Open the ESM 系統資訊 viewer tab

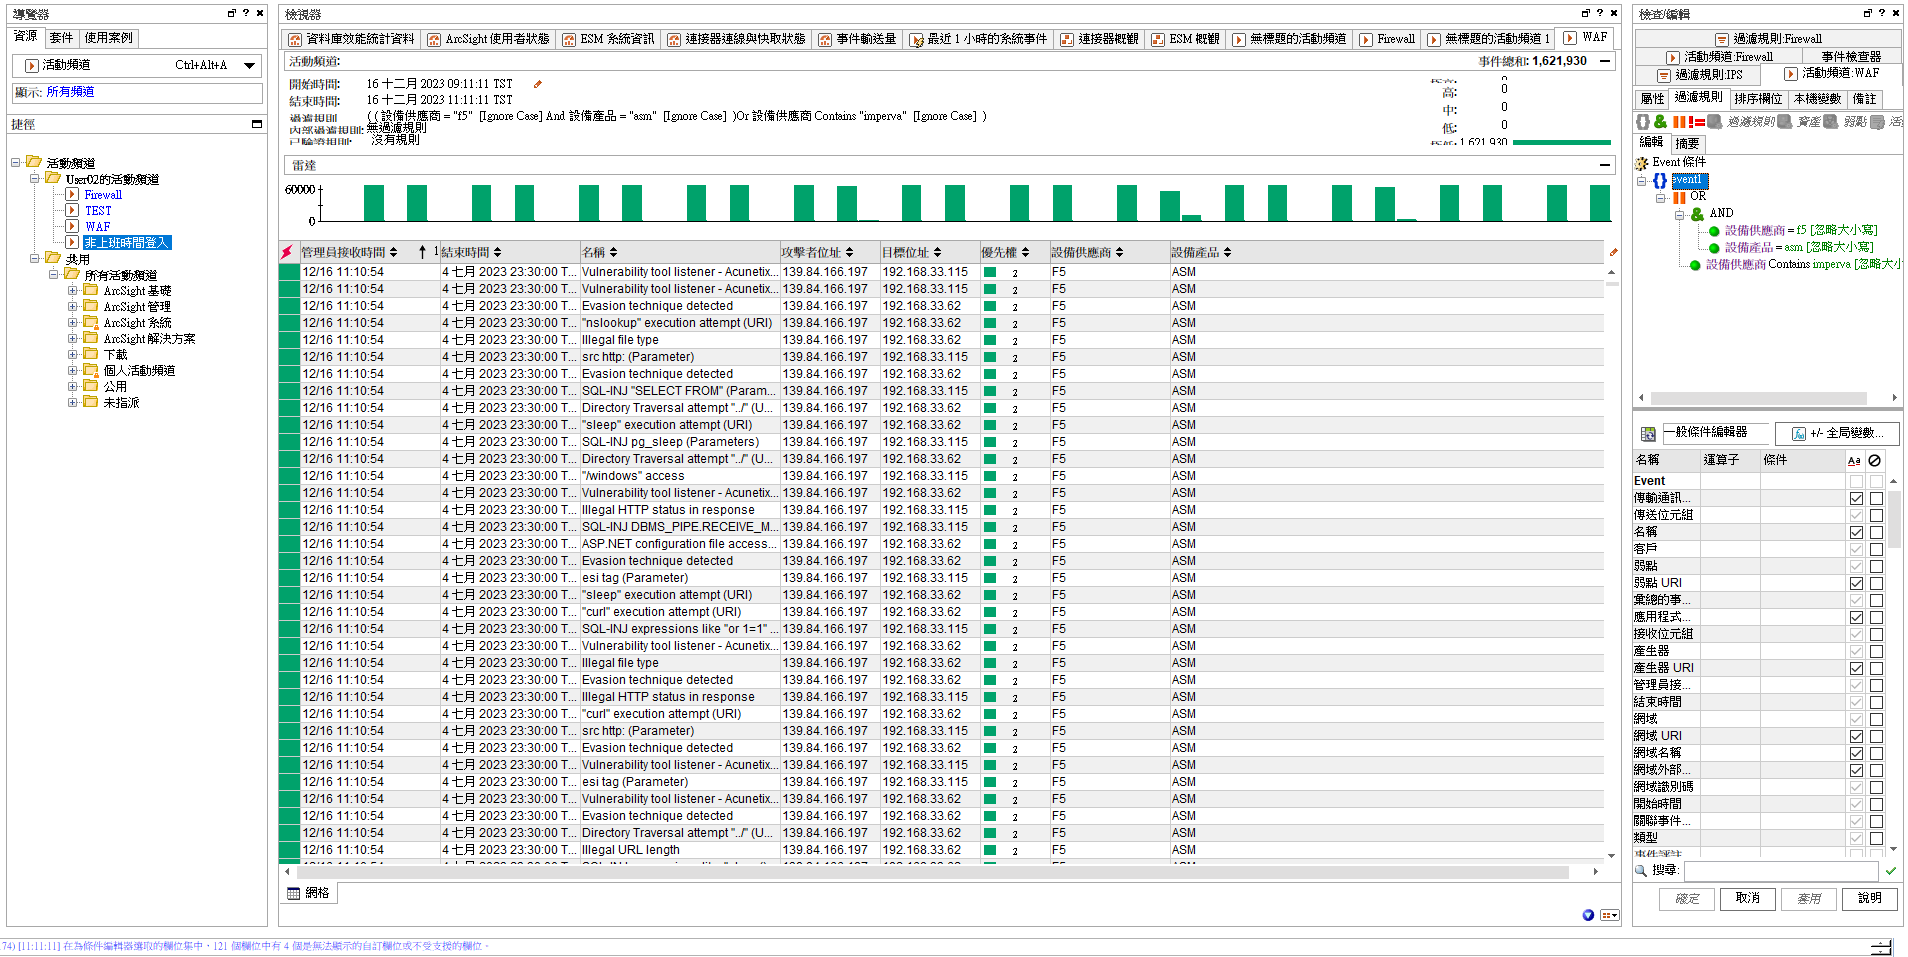pyautogui.click(x=608, y=39)
